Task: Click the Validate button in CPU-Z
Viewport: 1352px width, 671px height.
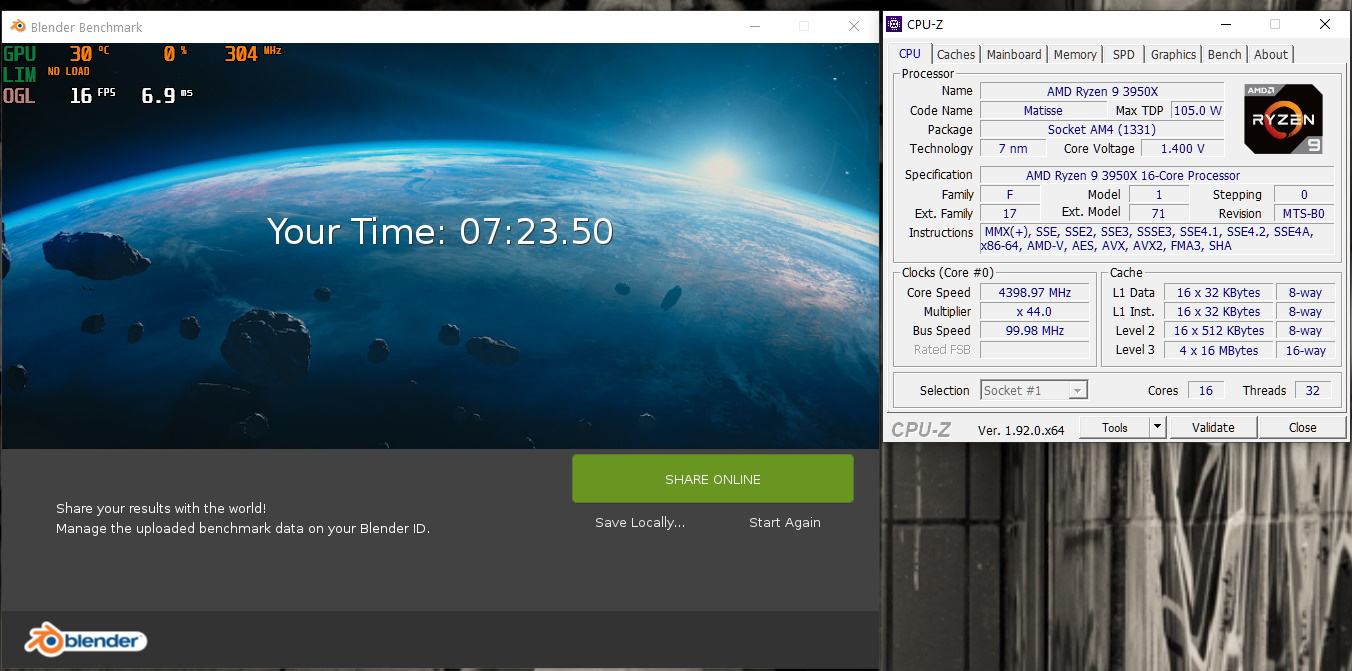Action: 1213,427
